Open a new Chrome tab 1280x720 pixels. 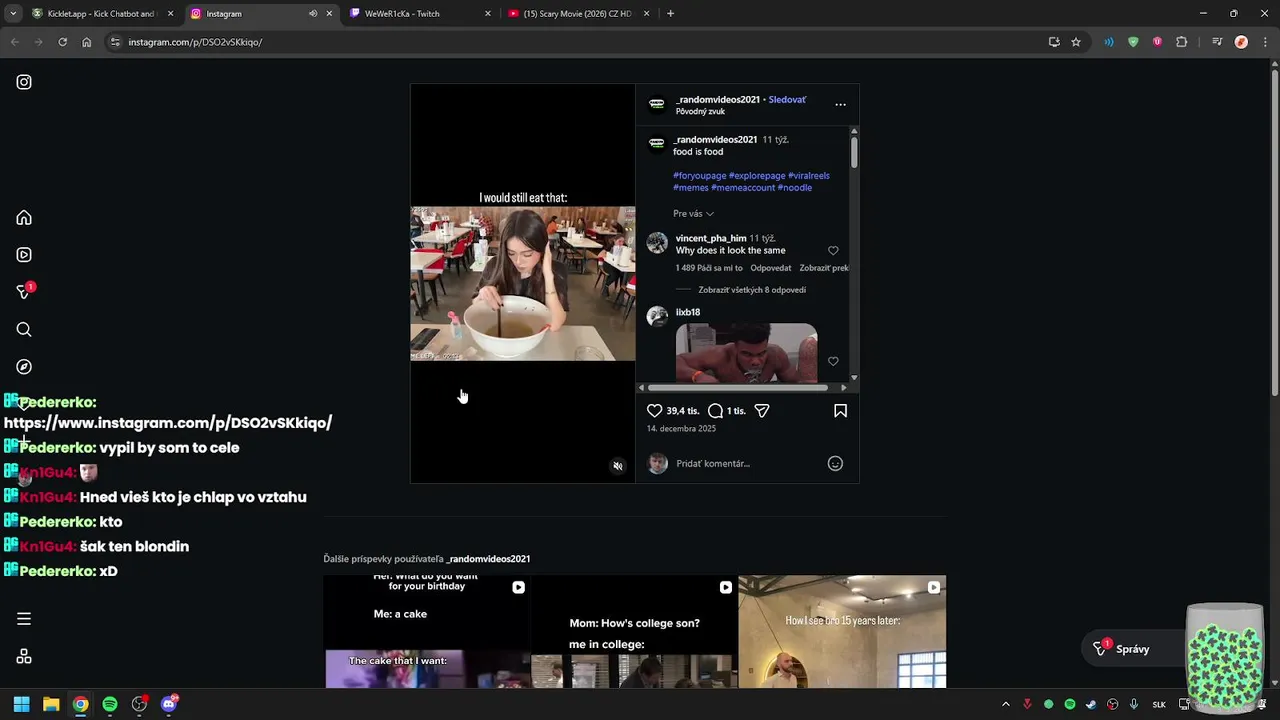point(670,14)
